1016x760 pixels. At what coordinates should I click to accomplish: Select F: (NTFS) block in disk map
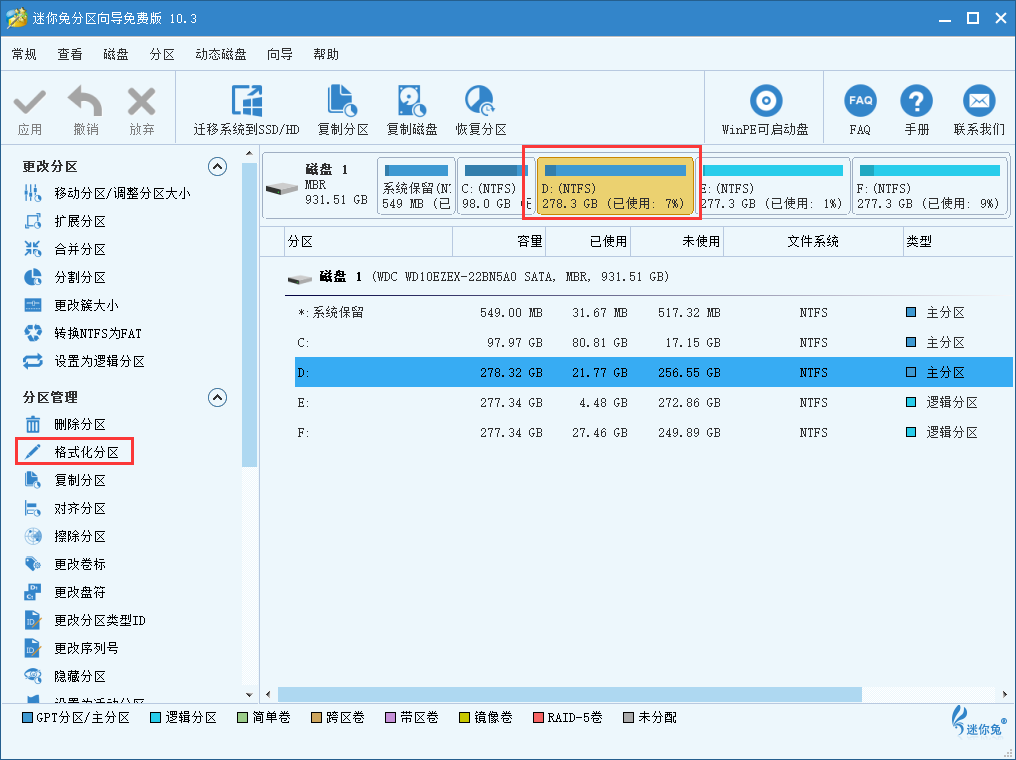[x=930, y=186]
